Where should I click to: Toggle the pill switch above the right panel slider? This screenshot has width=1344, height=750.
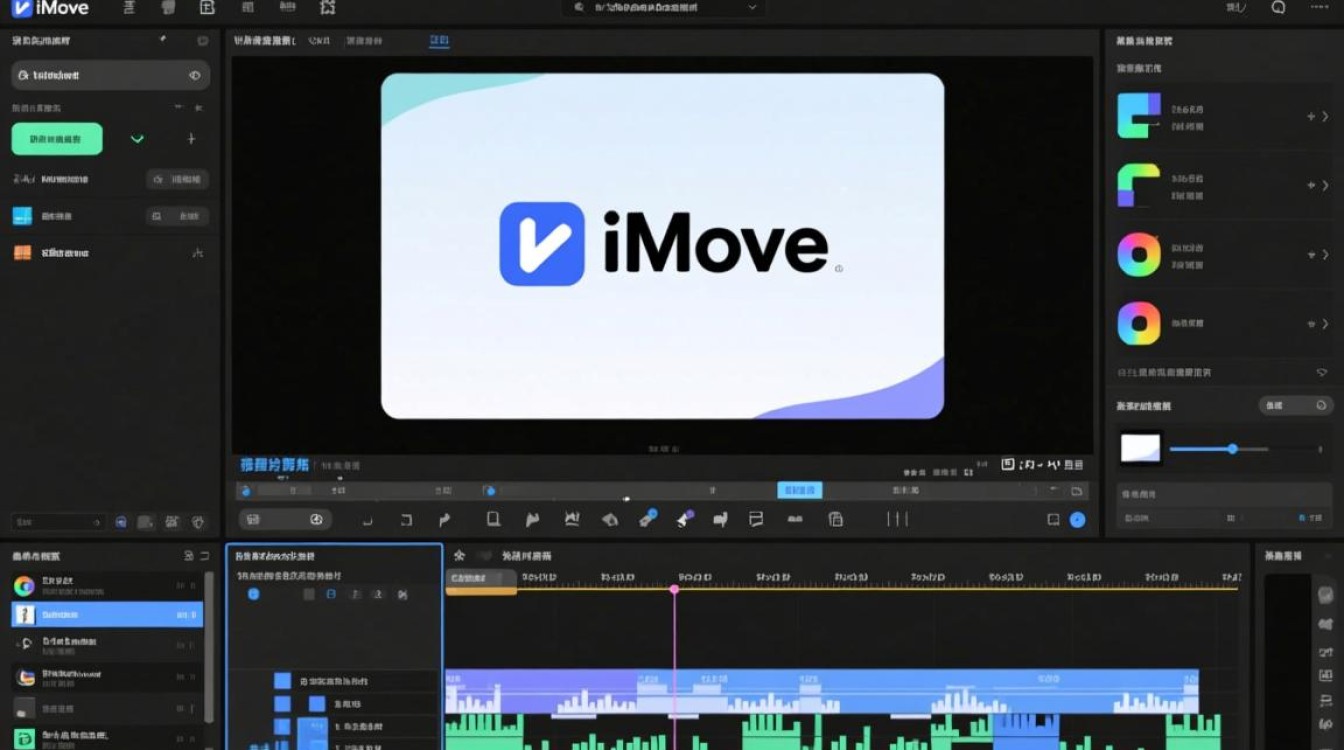pyautogui.click(x=1296, y=405)
